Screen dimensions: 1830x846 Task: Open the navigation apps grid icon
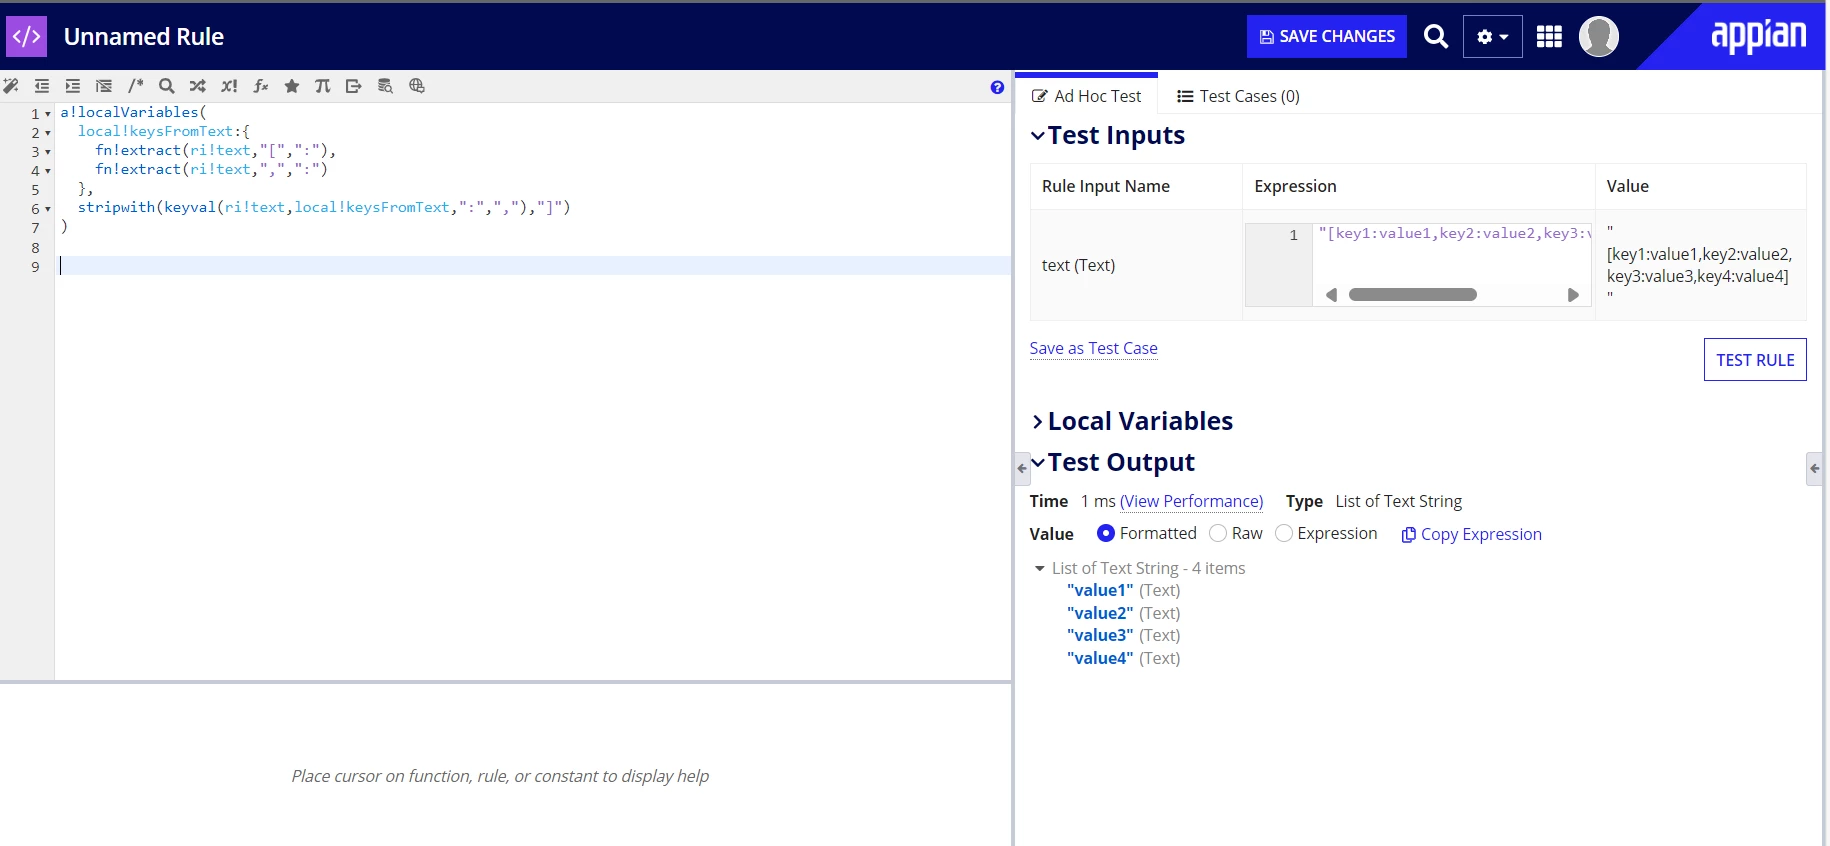pyautogui.click(x=1549, y=37)
